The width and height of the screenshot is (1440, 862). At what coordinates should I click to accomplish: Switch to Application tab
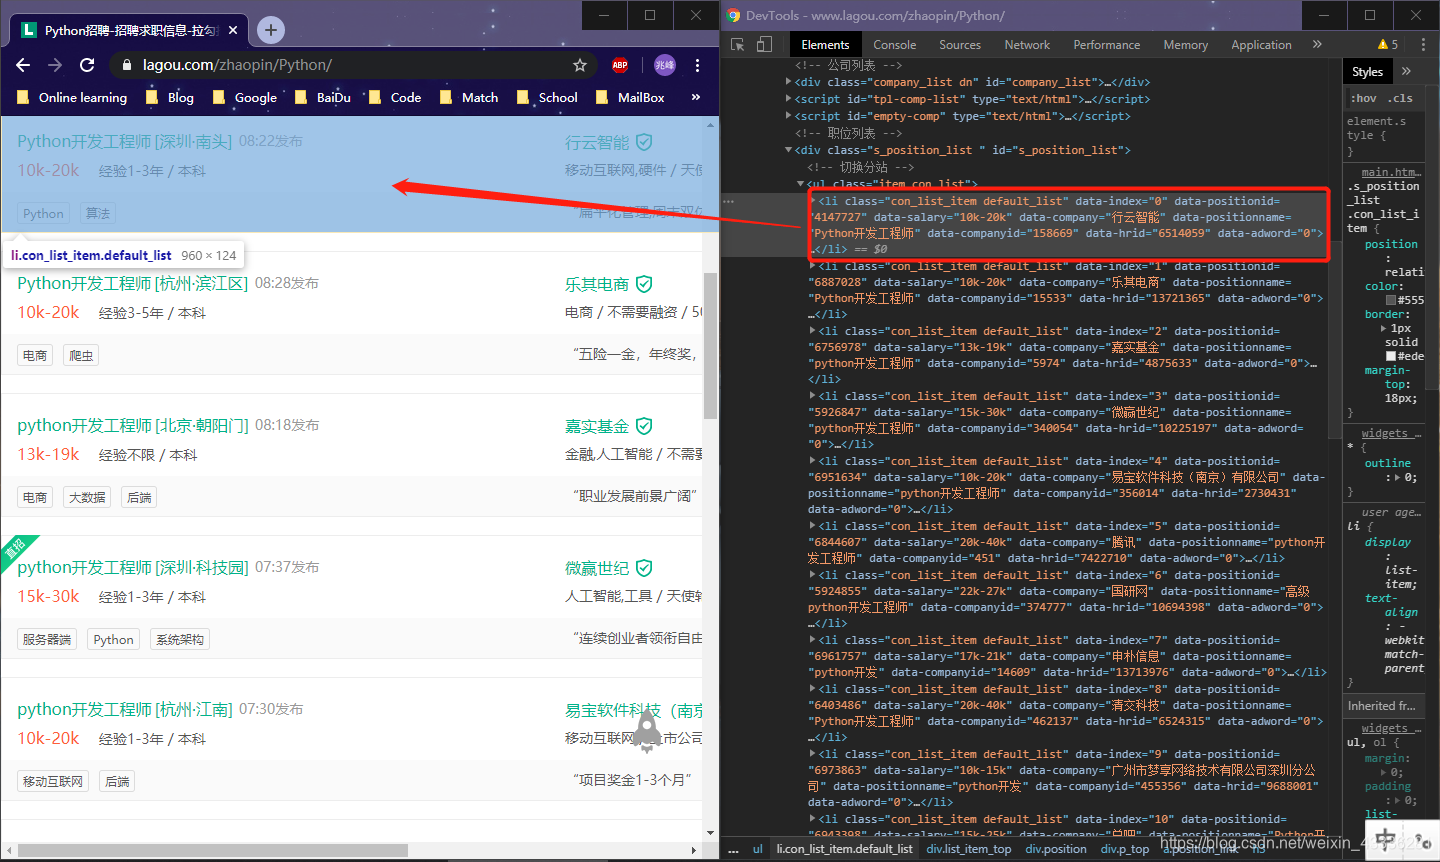pyautogui.click(x=1261, y=44)
